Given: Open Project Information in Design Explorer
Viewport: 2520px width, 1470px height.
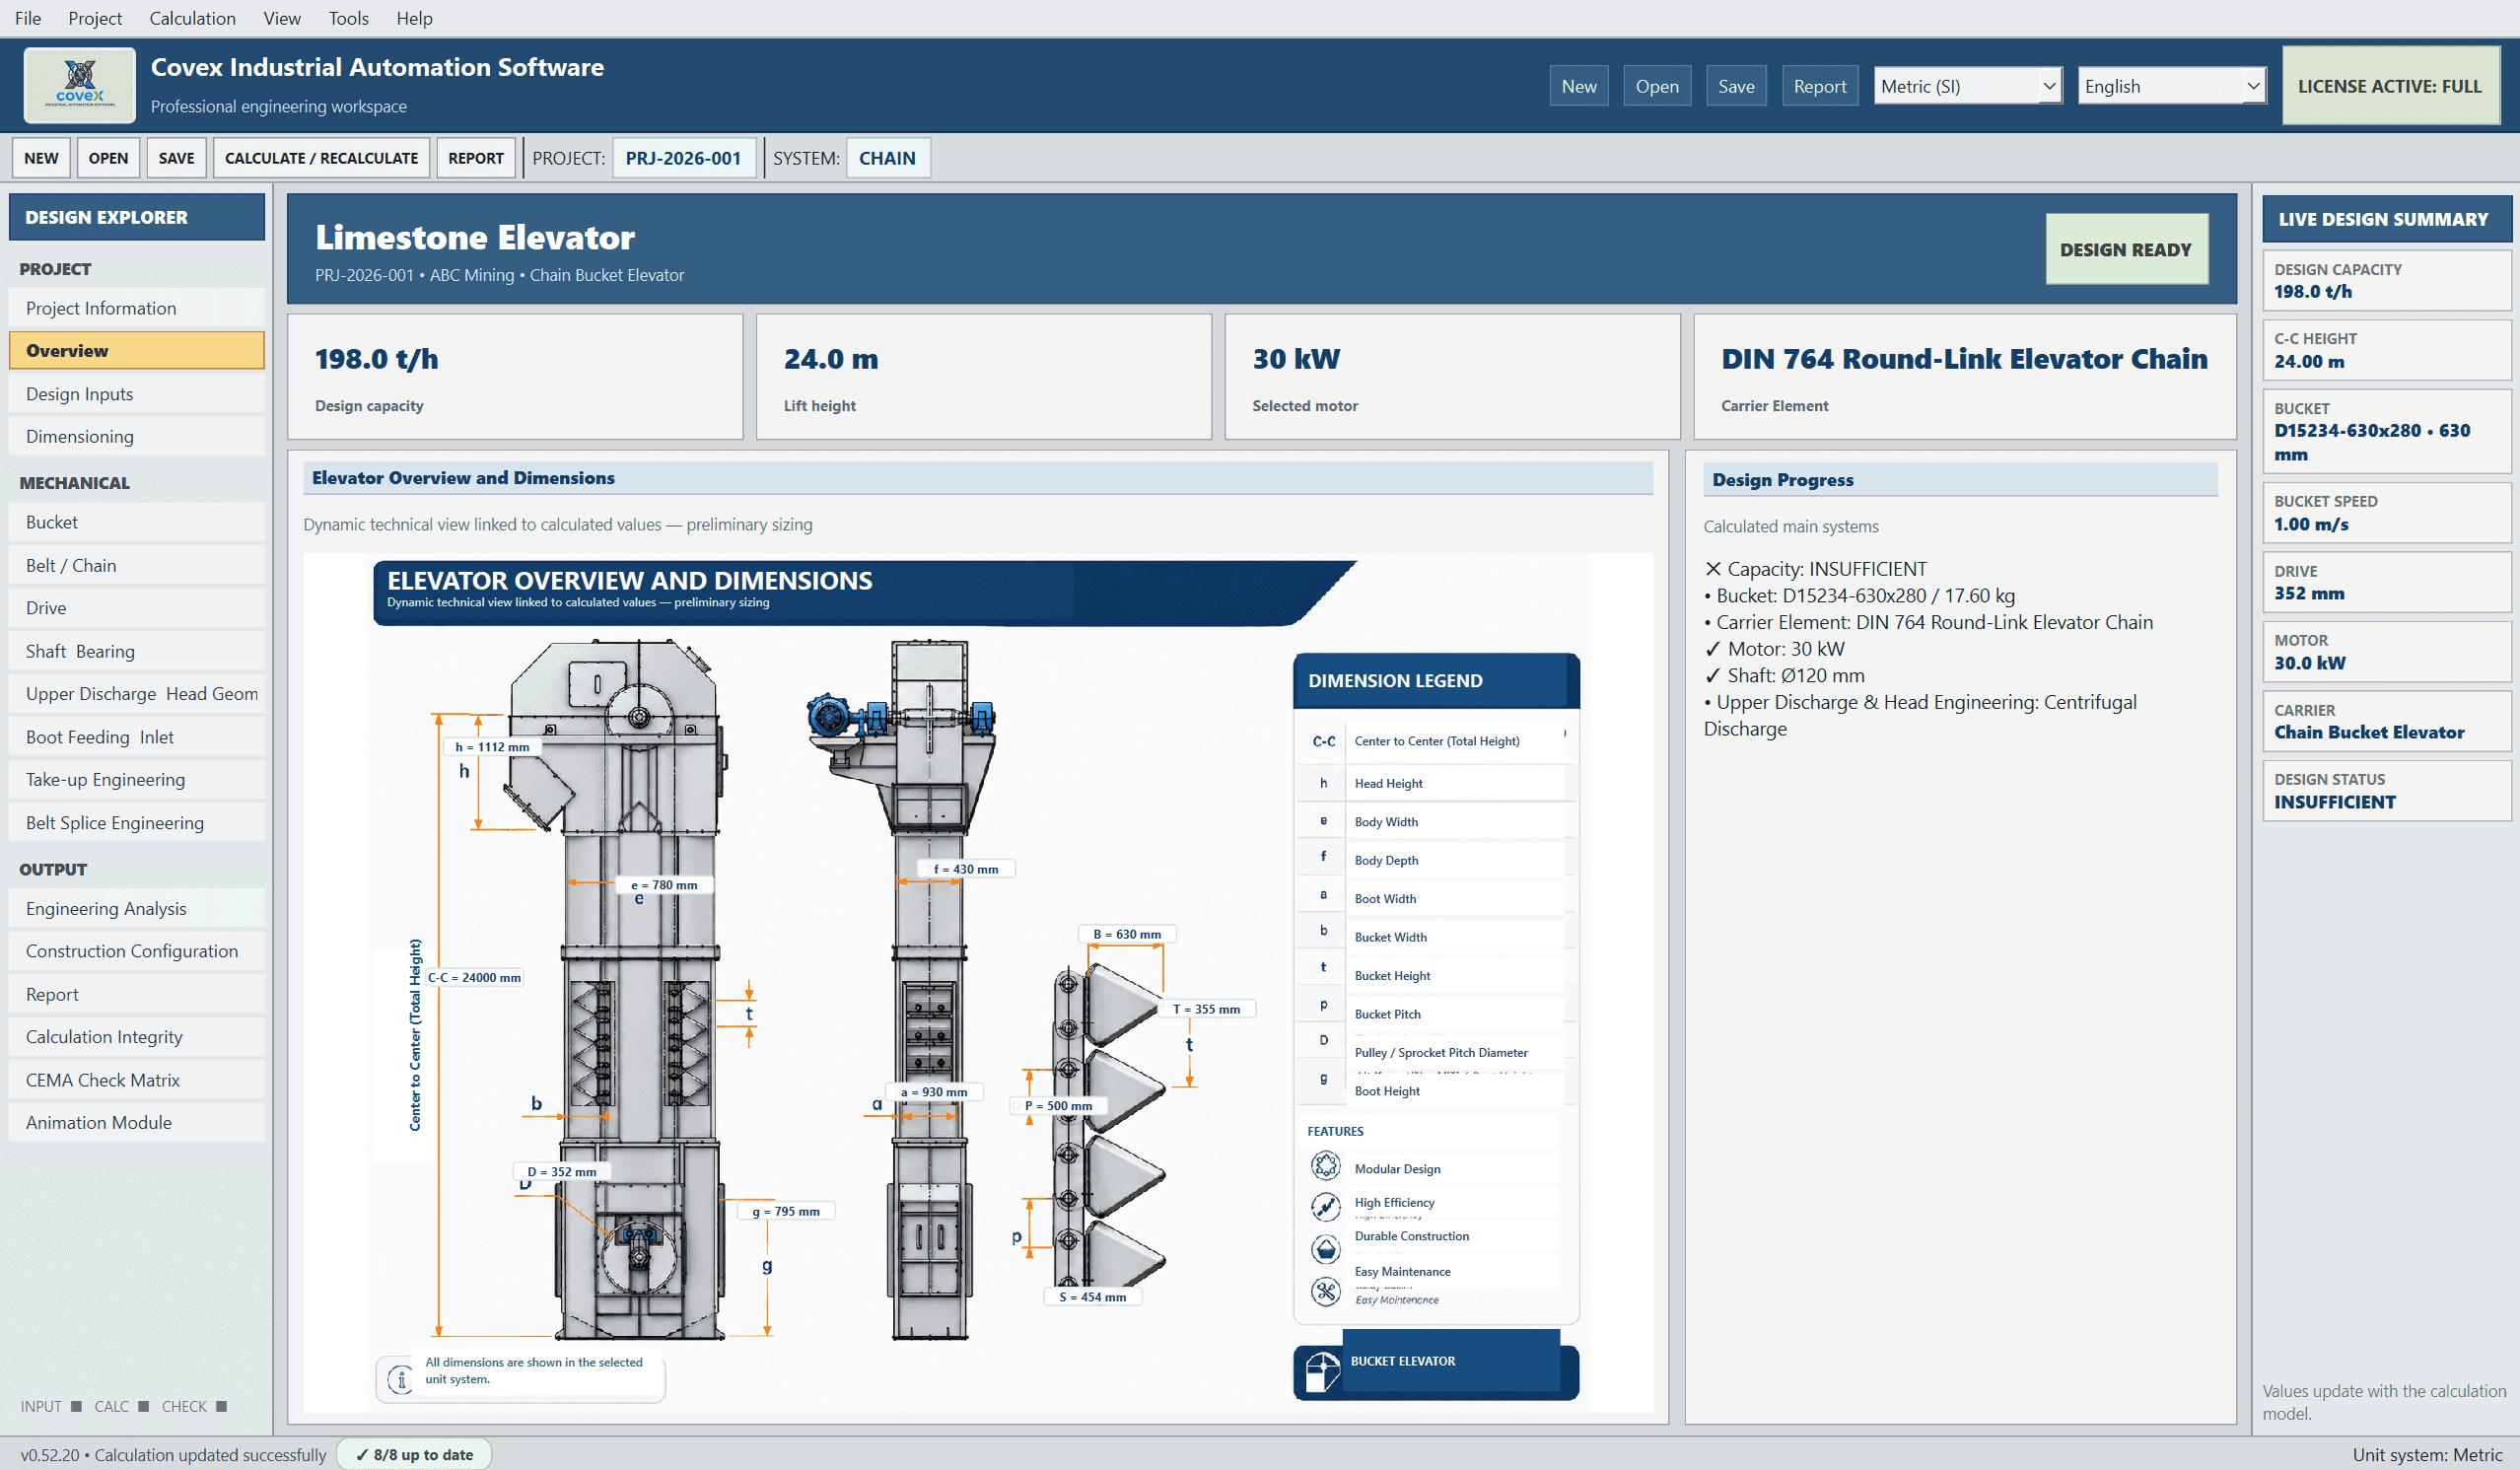Looking at the screenshot, I should pyautogui.click(x=137, y=308).
